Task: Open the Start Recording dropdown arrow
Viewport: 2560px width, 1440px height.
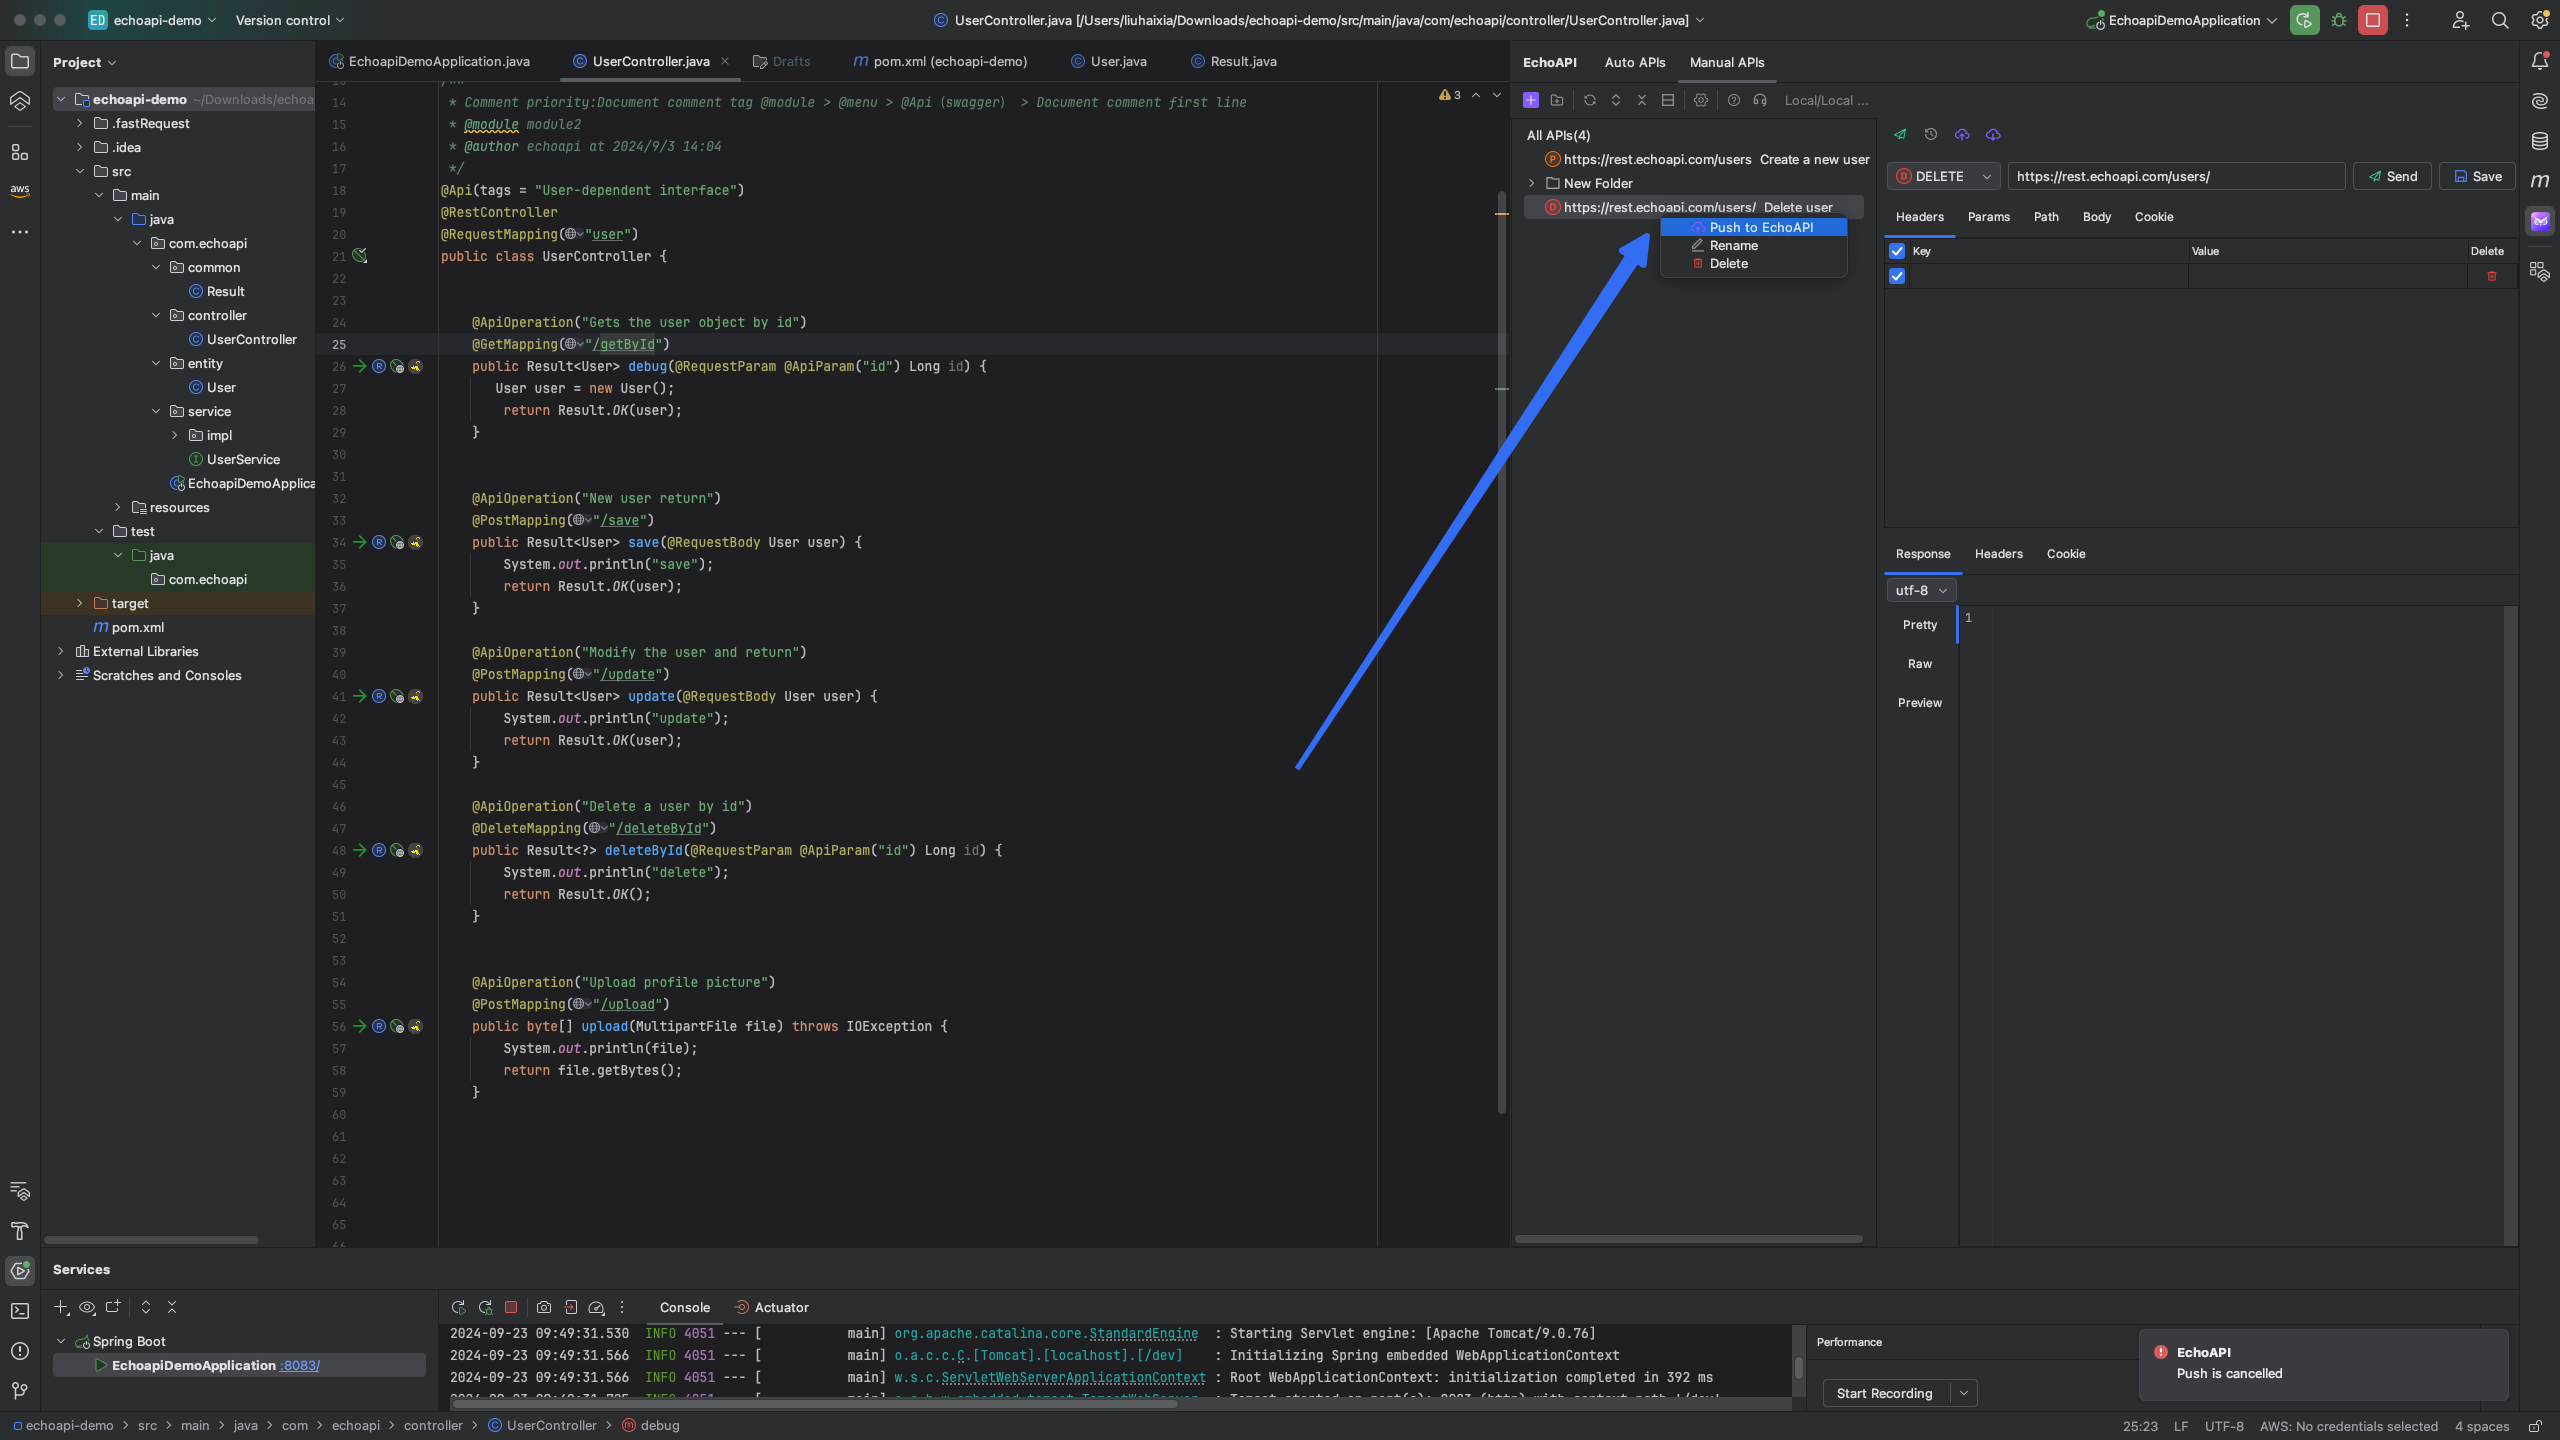Action: coord(1963,1393)
